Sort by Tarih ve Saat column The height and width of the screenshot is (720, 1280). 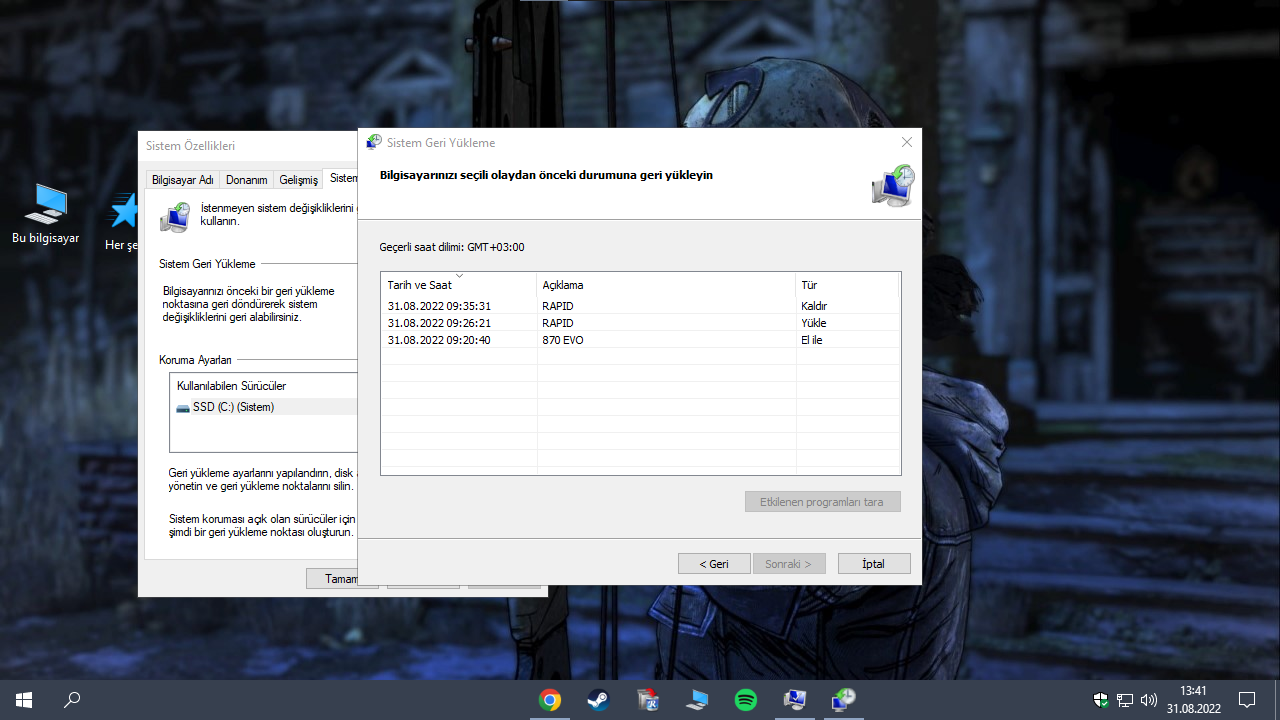click(459, 285)
